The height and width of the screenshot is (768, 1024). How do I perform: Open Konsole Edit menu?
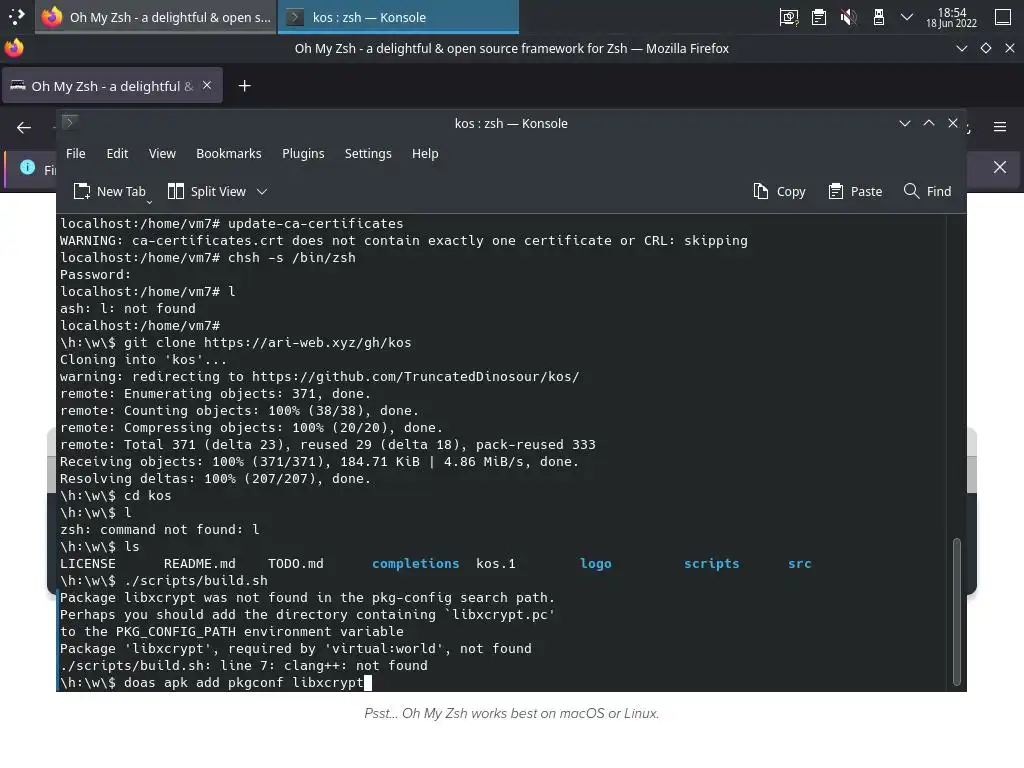click(x=117, y=153)
